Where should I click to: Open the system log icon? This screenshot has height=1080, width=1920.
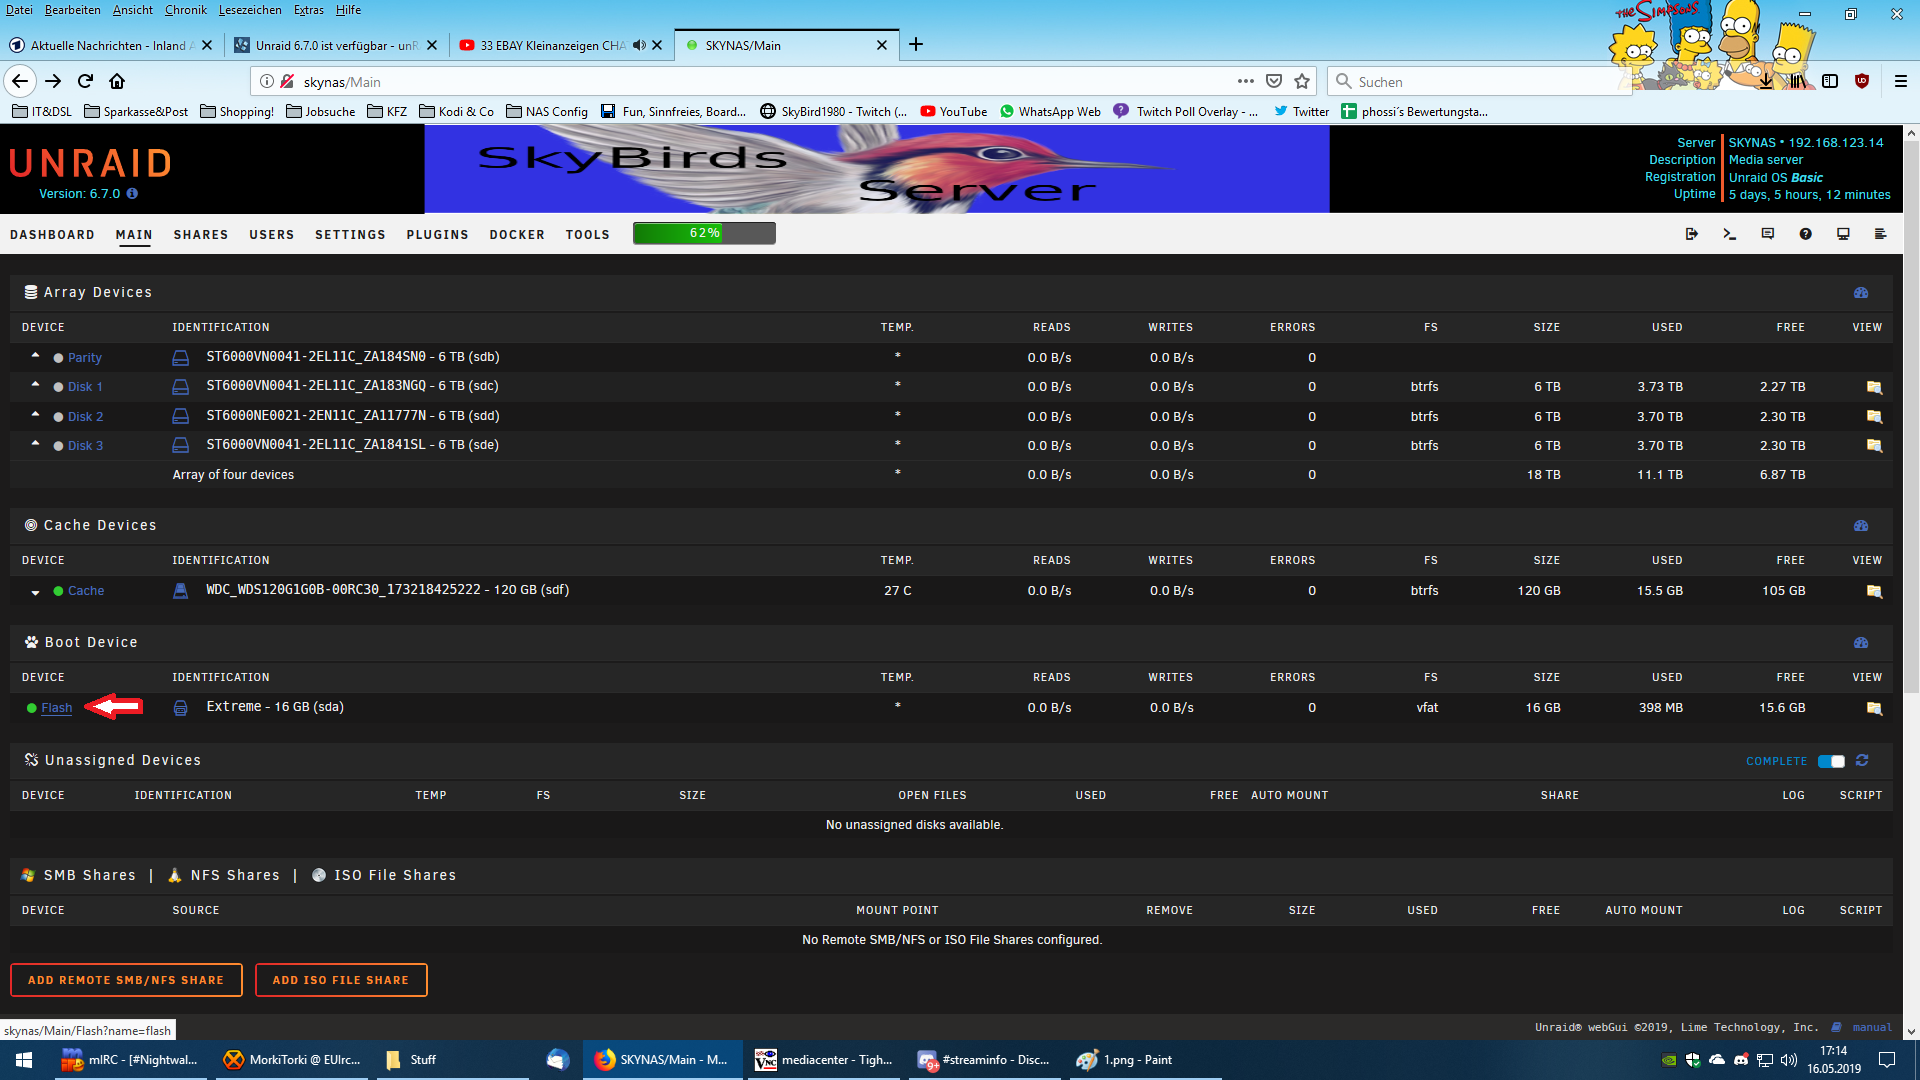1880,234
